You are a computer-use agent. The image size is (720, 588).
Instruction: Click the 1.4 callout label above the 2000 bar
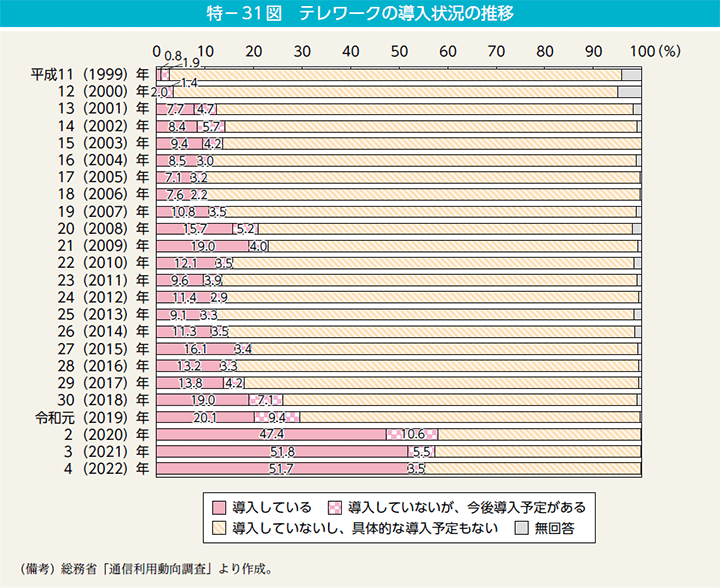tap(189, 83)
